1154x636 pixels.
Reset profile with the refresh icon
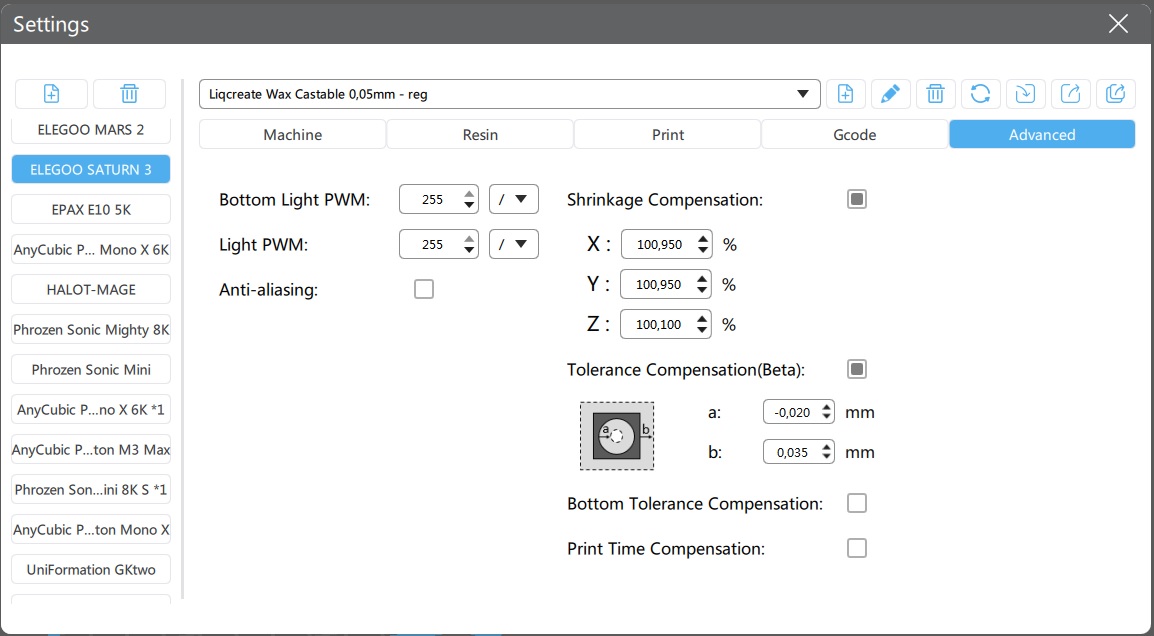point(980,94)
